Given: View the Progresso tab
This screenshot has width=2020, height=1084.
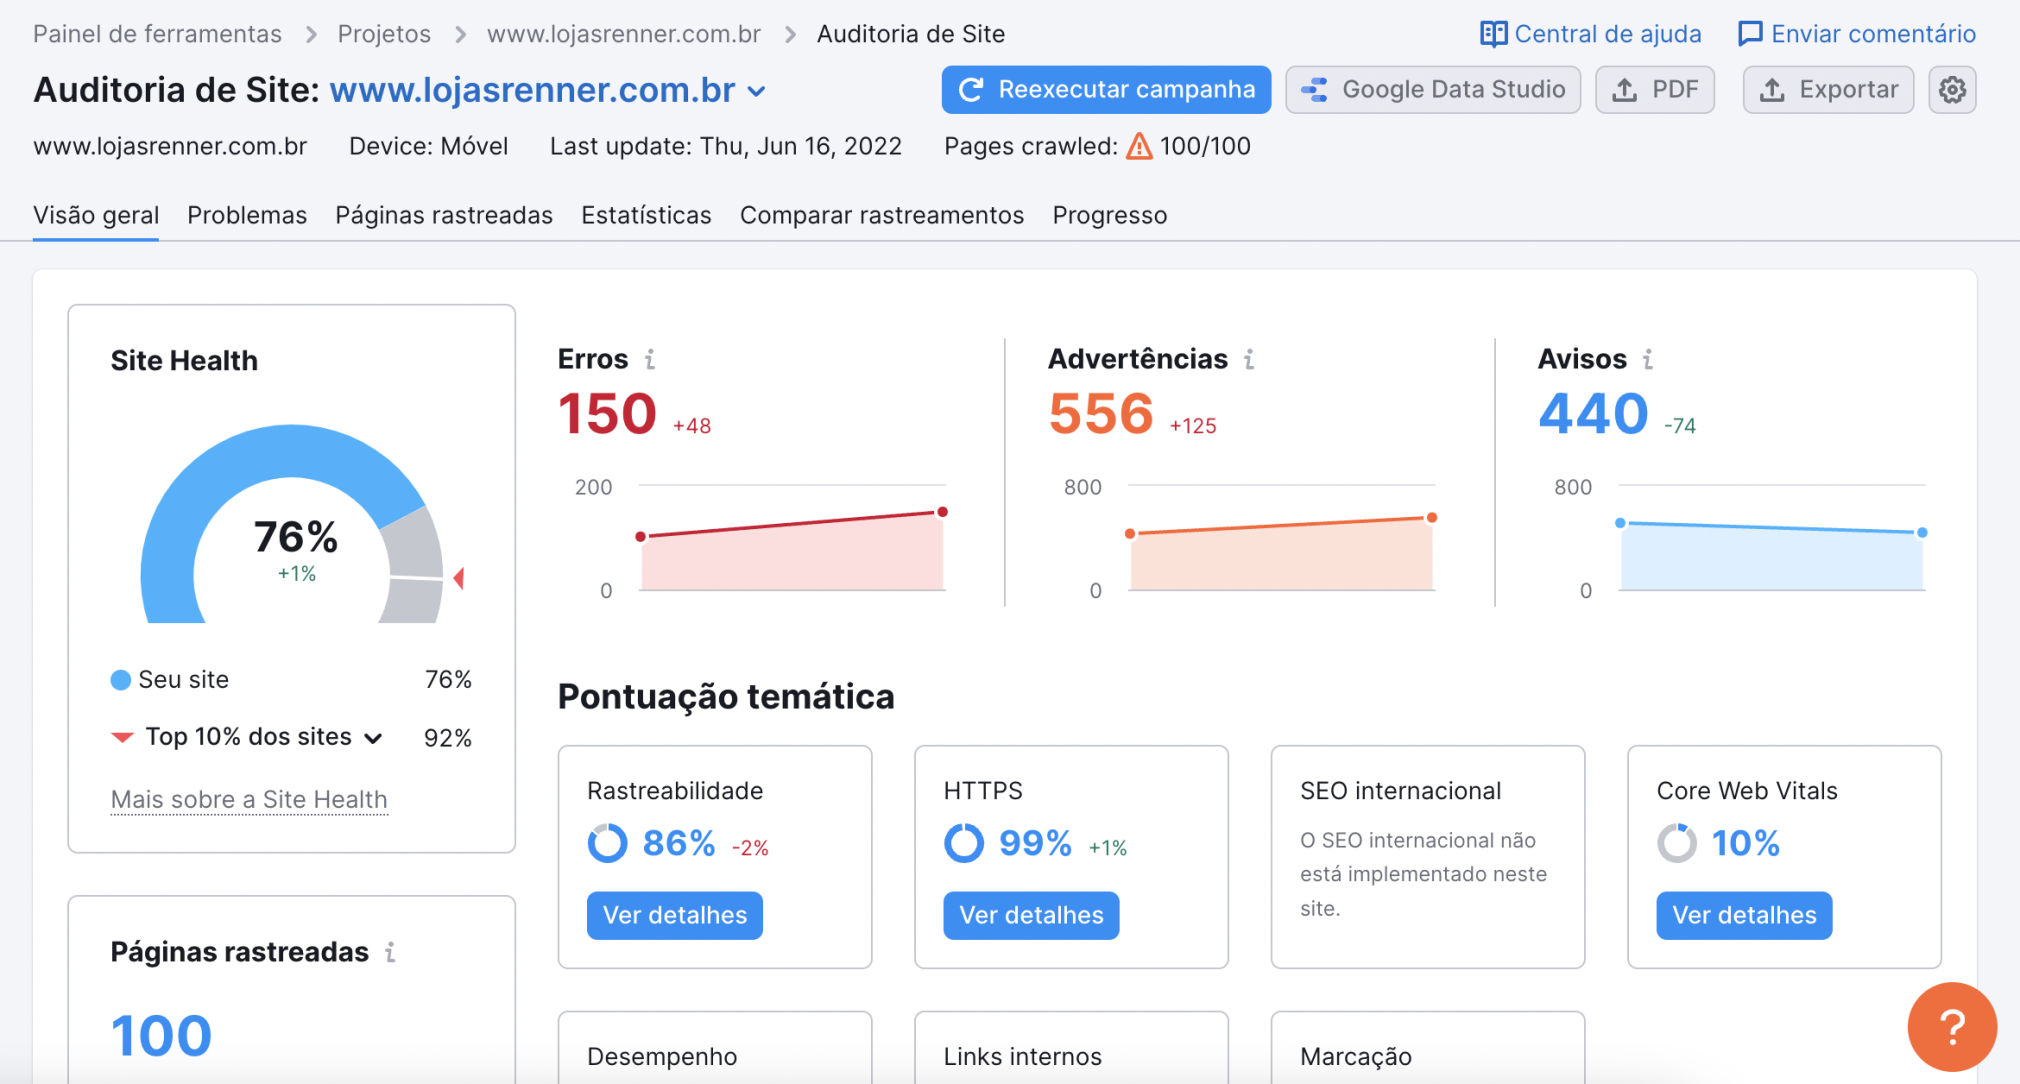Looking at the screenshot, I should pyautogui.click(x=1109, y=215).
